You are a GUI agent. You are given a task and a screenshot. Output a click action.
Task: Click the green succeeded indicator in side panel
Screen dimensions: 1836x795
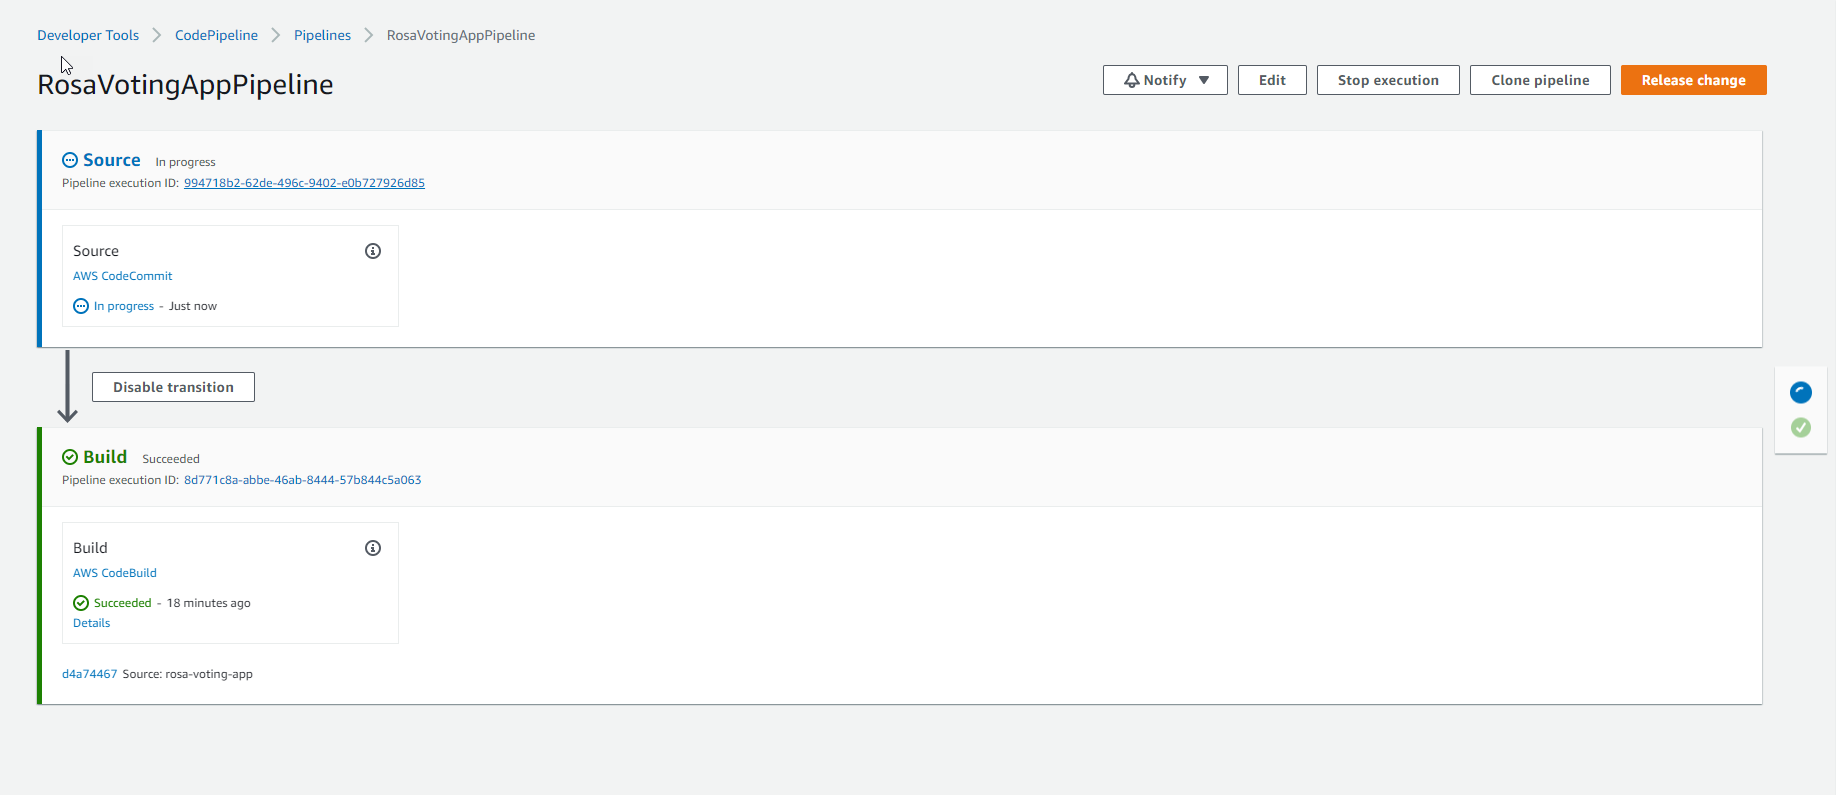point(1801,428)
